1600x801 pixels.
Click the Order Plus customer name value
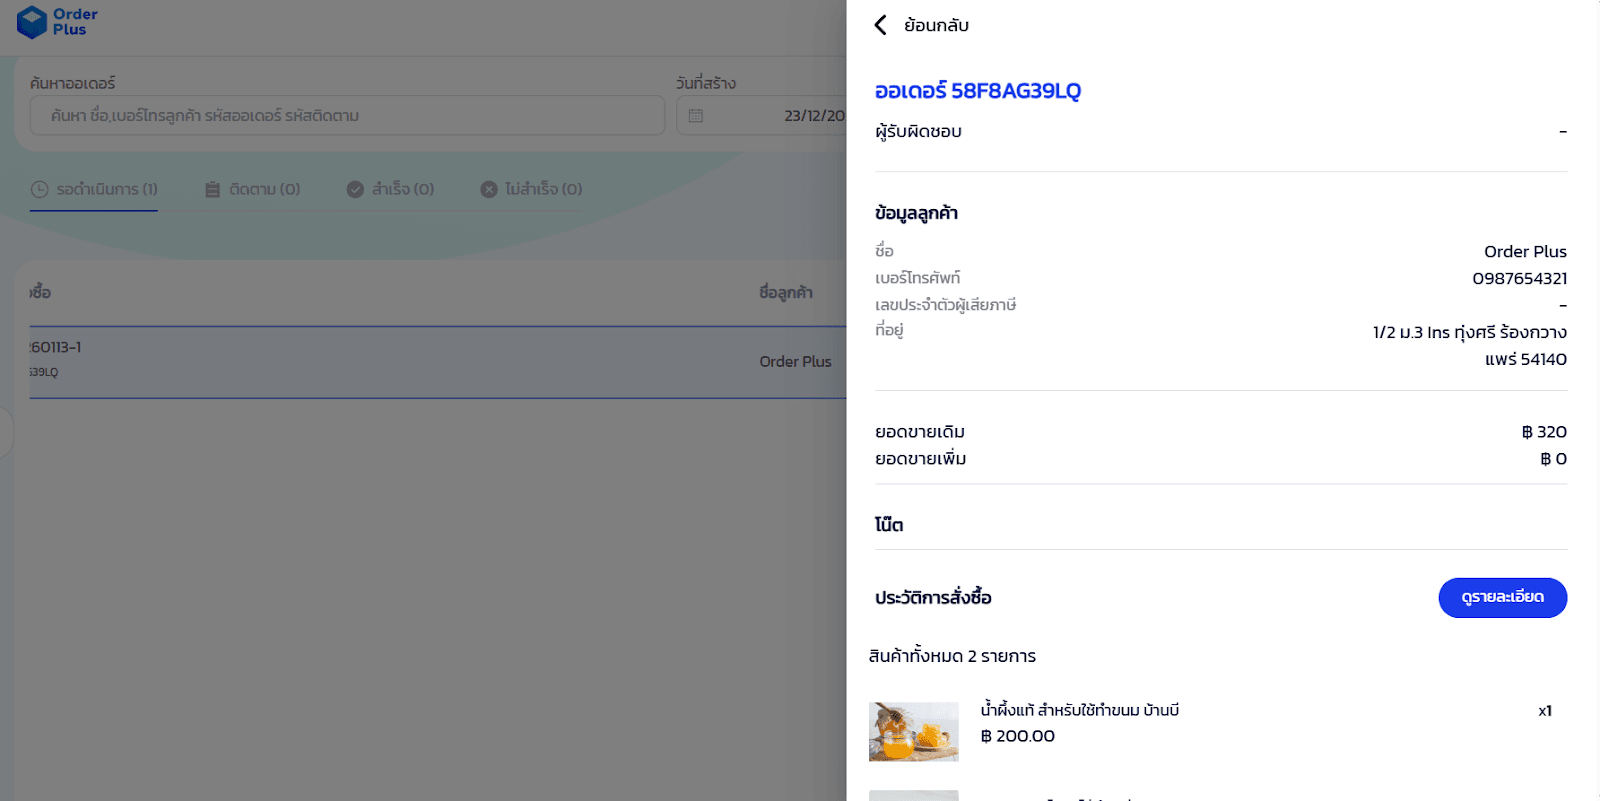(x=1524, y=251)
